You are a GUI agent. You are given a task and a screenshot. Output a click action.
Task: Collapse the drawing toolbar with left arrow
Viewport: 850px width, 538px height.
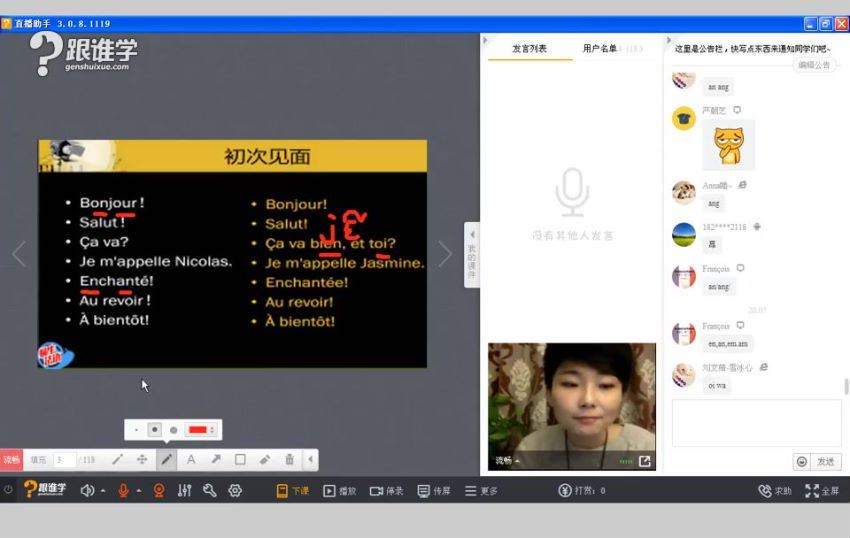click(x=310, y=460)
